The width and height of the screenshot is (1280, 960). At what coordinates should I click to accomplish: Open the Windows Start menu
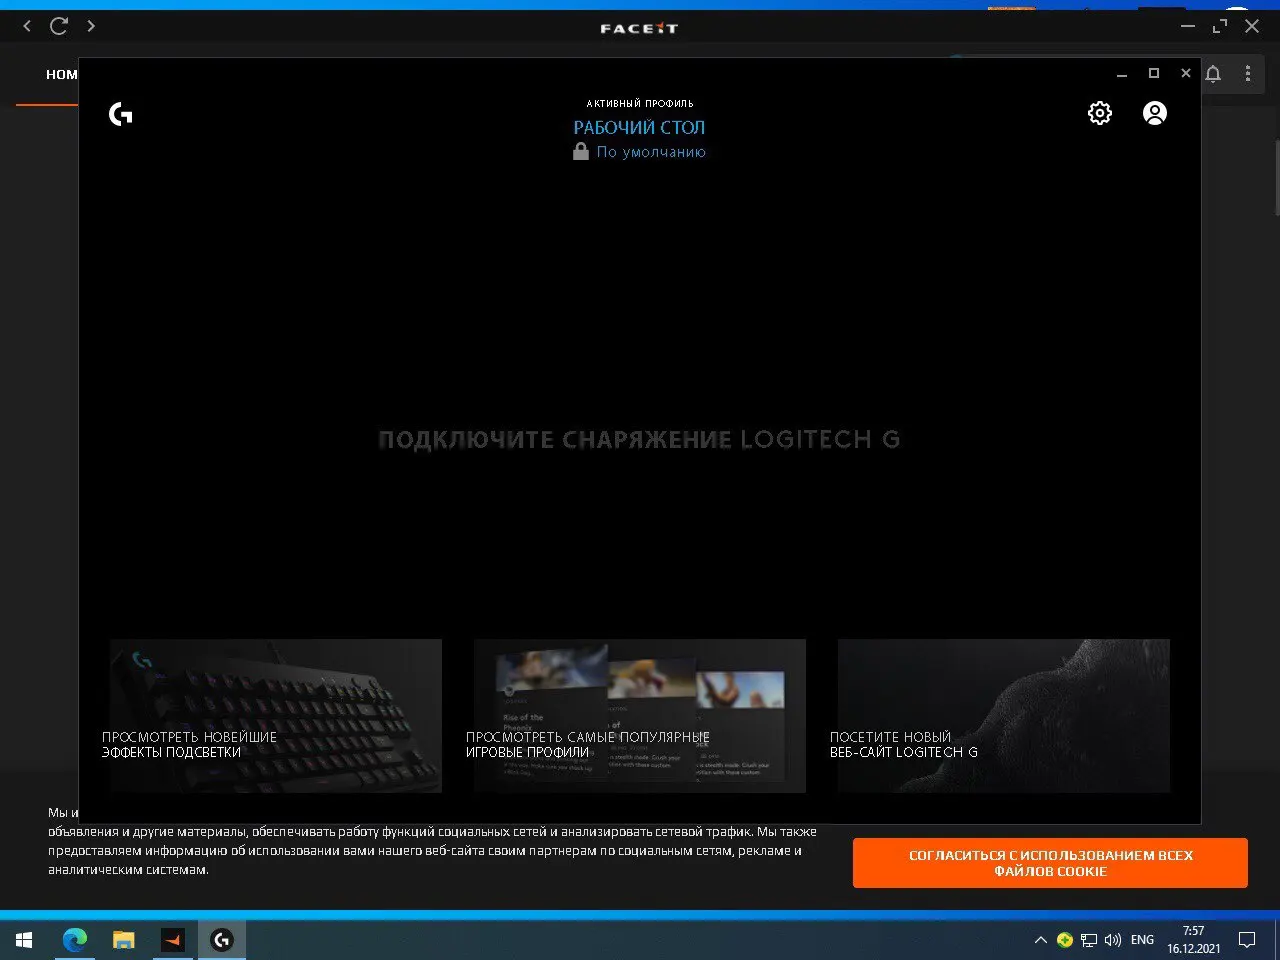click(x=24, y=940)
